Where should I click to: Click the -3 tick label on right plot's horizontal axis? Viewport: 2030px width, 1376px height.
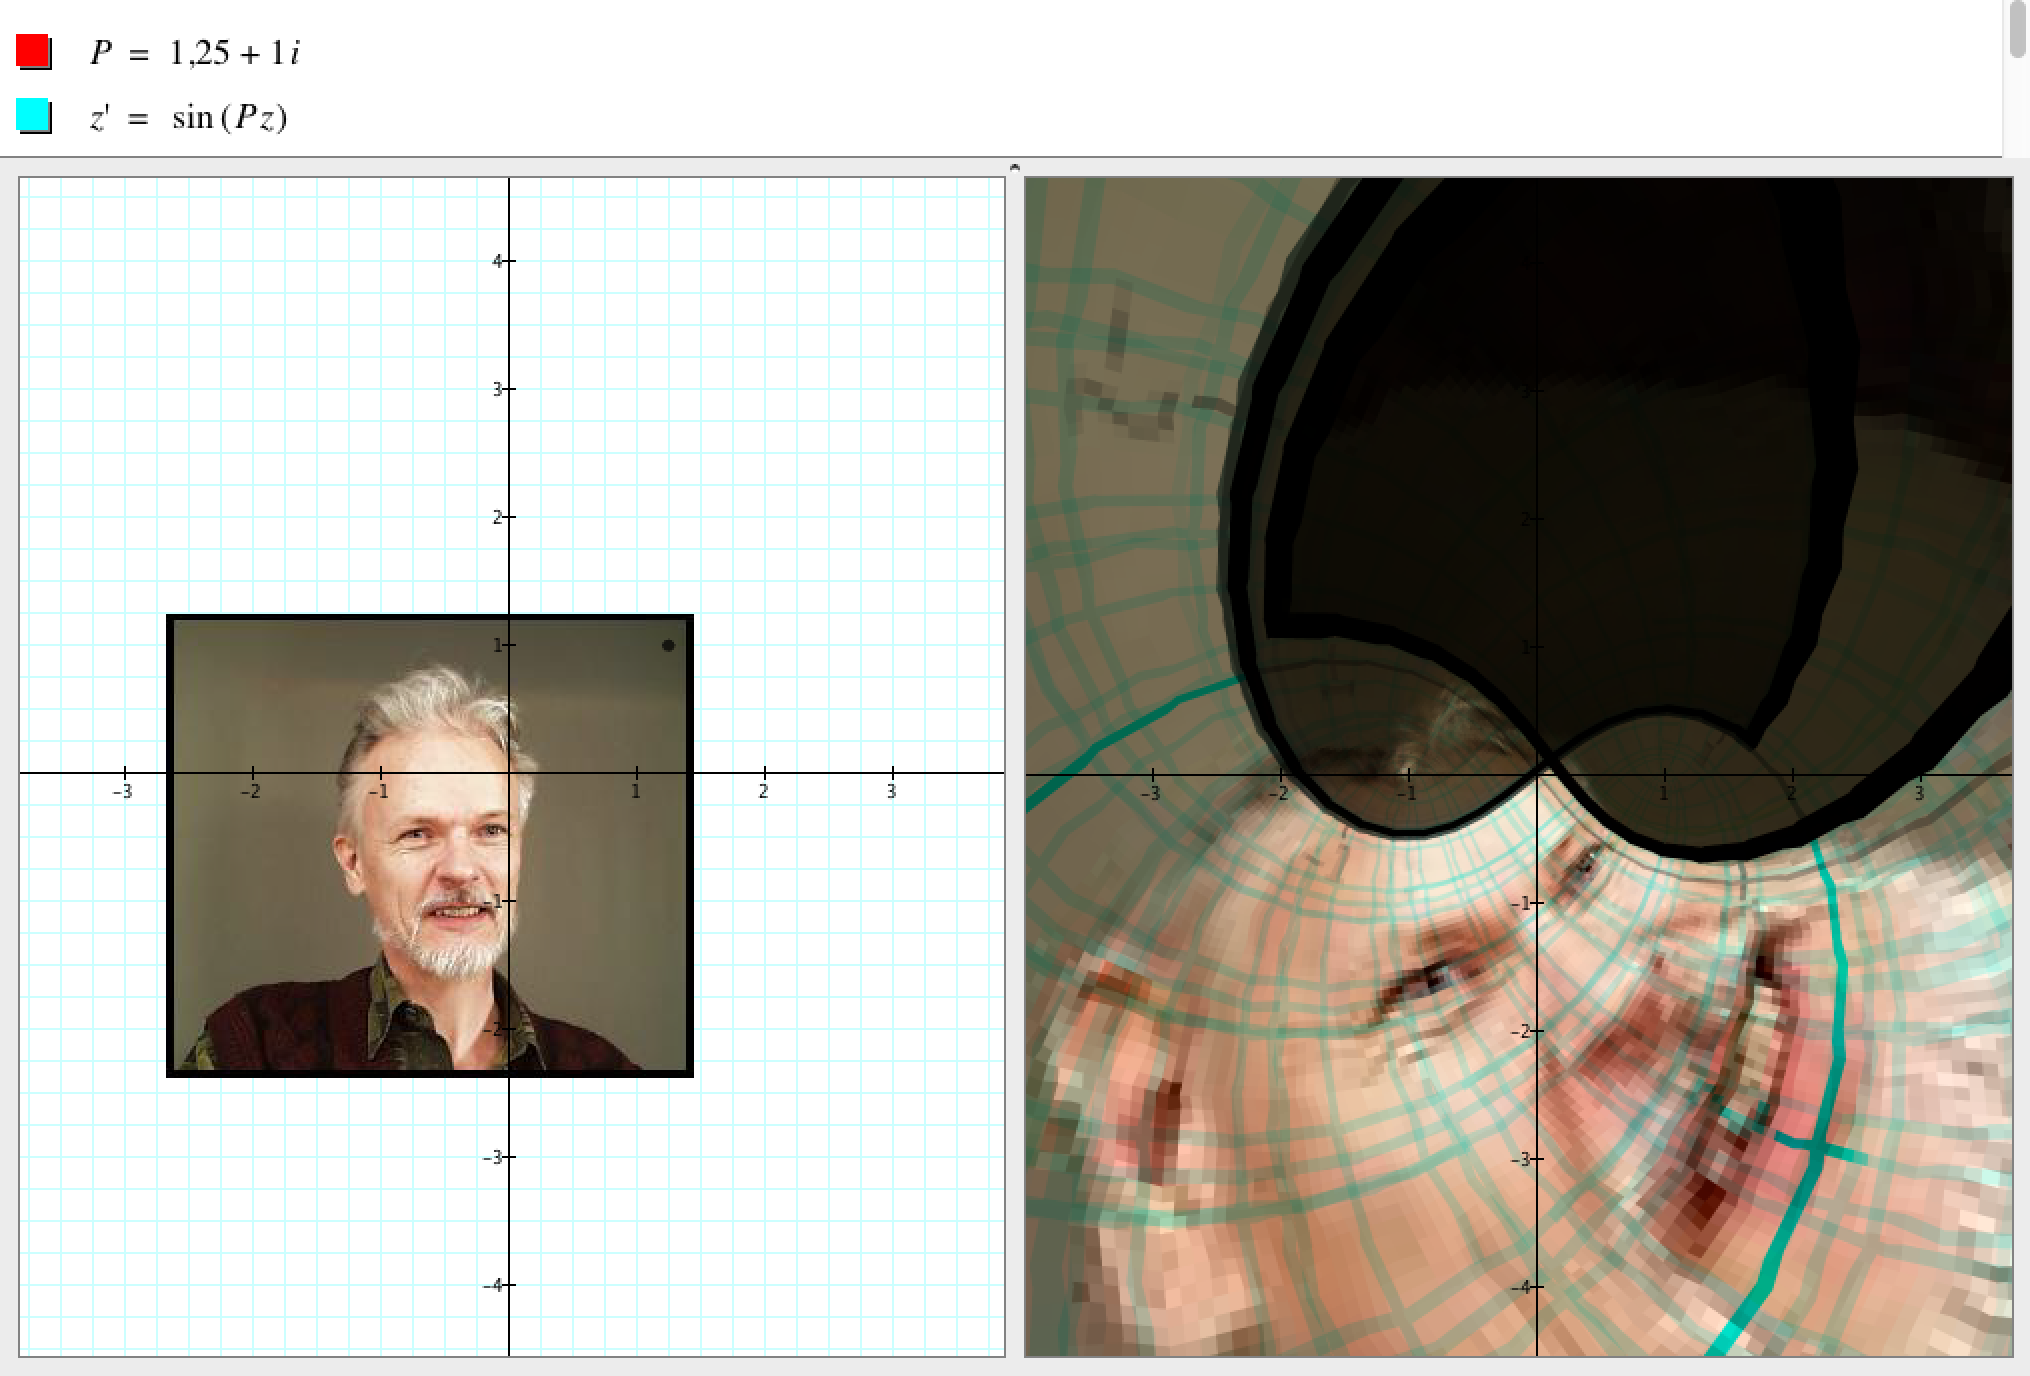tap(1151, 794)
